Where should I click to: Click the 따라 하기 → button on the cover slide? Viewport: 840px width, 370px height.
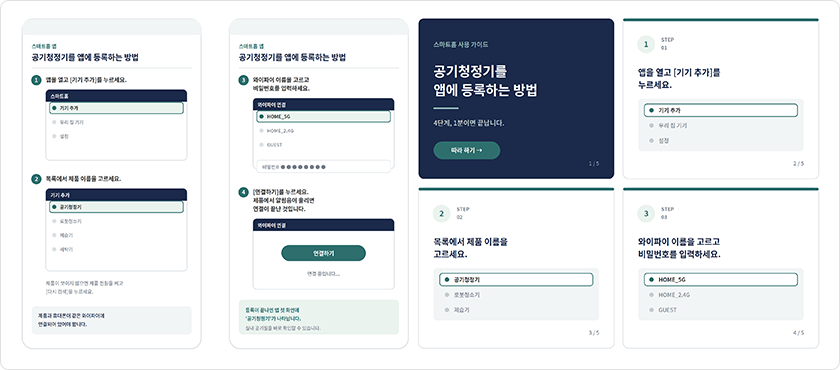[x=467, y=150]
